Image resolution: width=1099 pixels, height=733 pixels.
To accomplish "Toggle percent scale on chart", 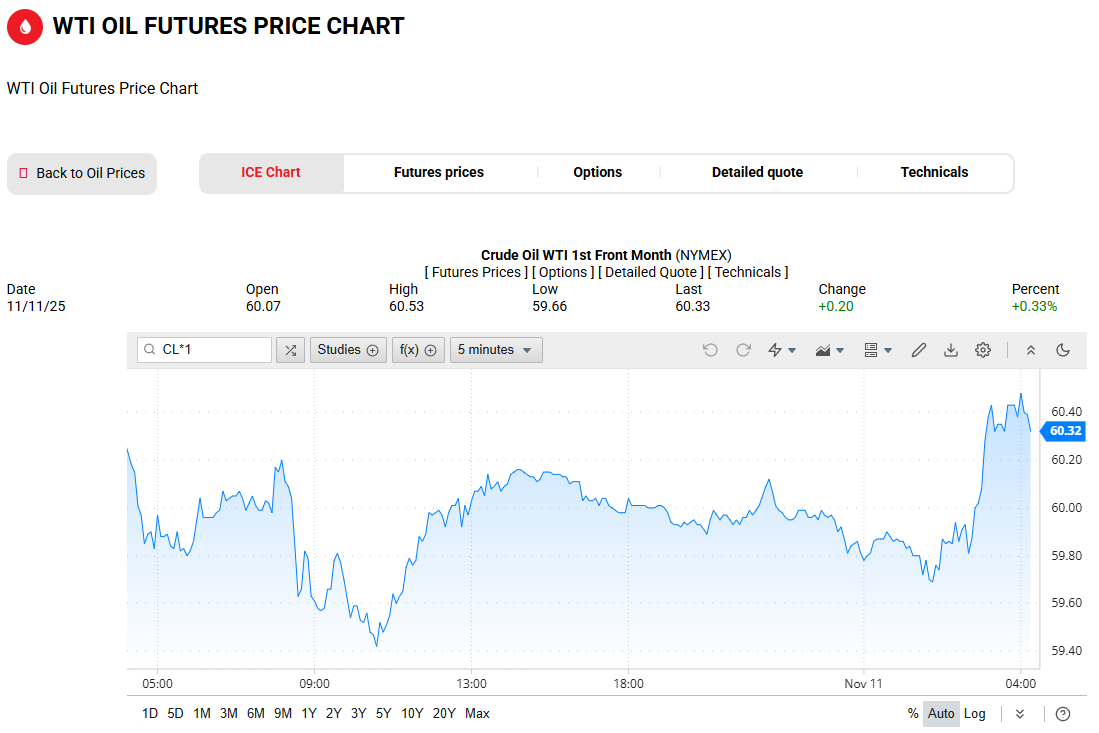I will click(913, 714).
